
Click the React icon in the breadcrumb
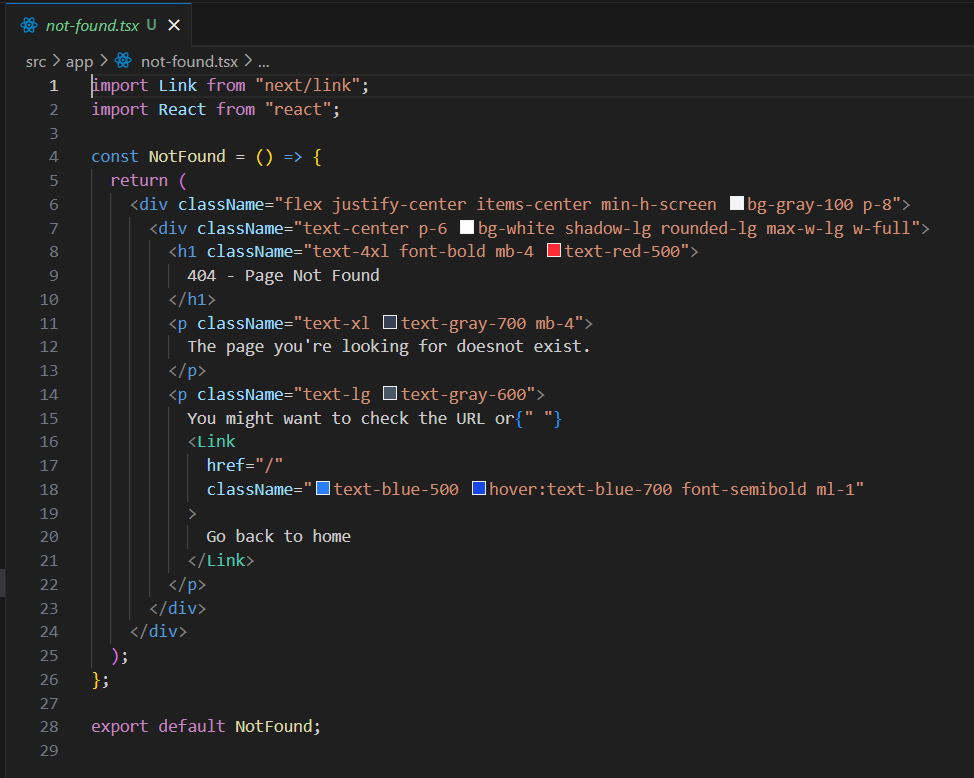(x=124, y=61)
